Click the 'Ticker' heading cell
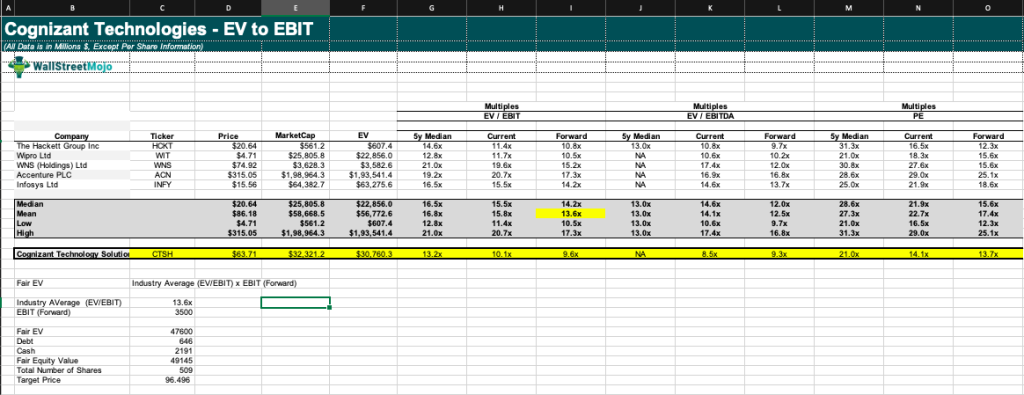 click(162, 136)
